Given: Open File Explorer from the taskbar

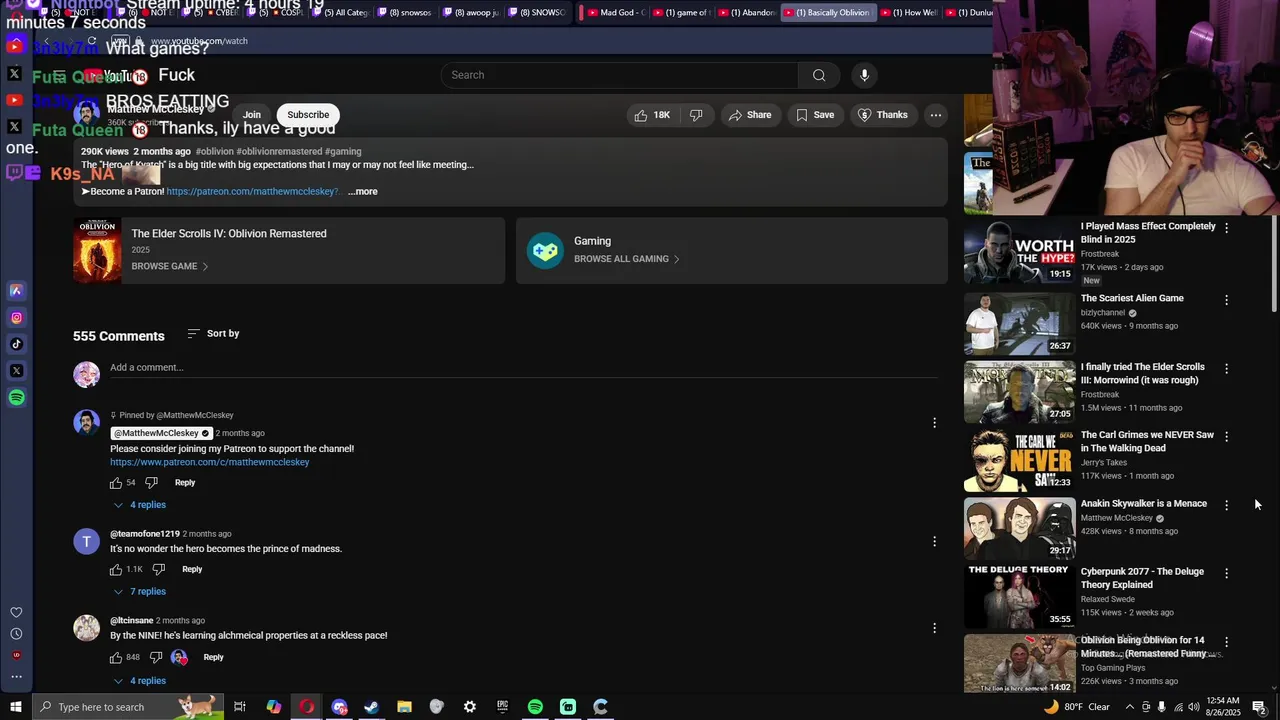Looking at the screenshot, I should point(404,707).
